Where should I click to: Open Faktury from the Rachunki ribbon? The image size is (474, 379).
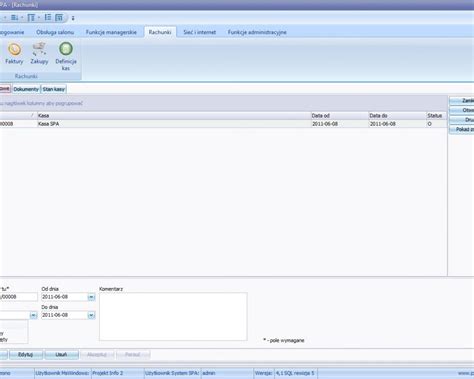pyautogui.click(x=14, y=53)
